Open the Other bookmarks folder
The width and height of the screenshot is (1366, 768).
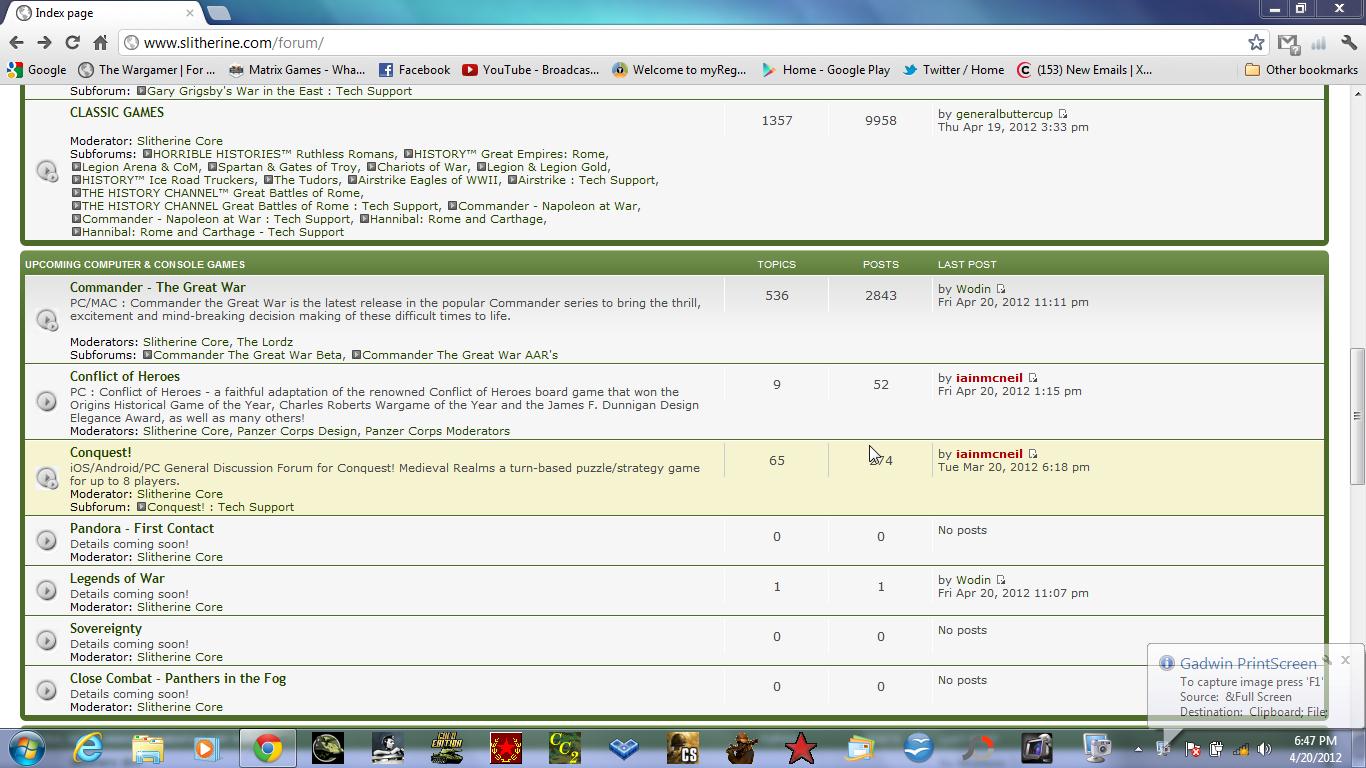[x=1300, y=70]
